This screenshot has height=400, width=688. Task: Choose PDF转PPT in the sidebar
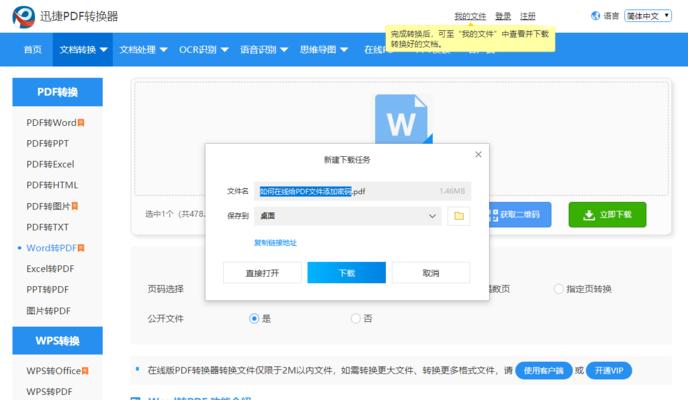[47, 143]
